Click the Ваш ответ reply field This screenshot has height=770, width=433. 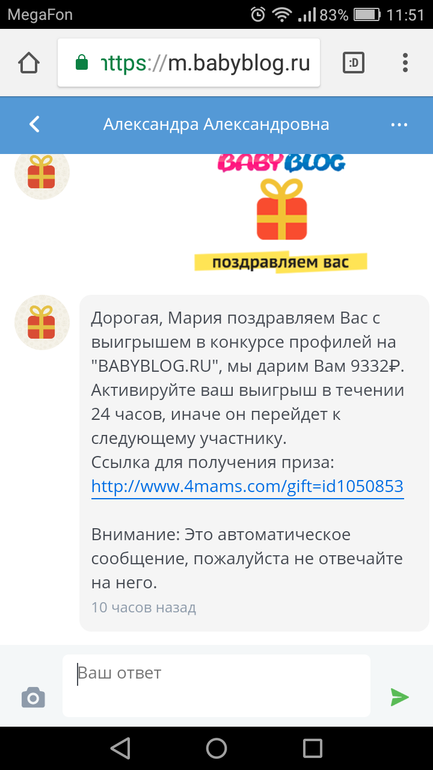[x=216, y=686]
